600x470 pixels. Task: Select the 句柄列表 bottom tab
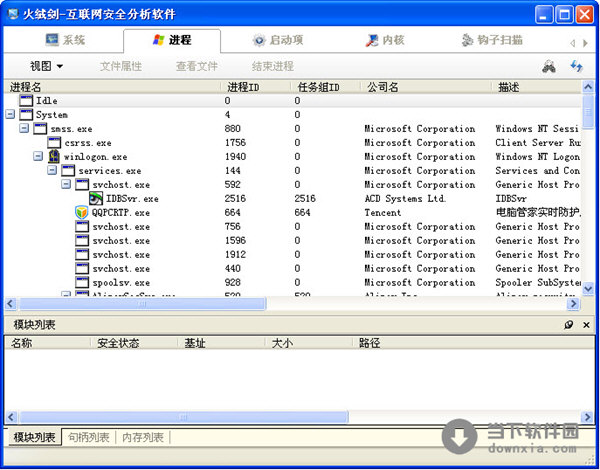pyautogui.click(x=89, y=437)
